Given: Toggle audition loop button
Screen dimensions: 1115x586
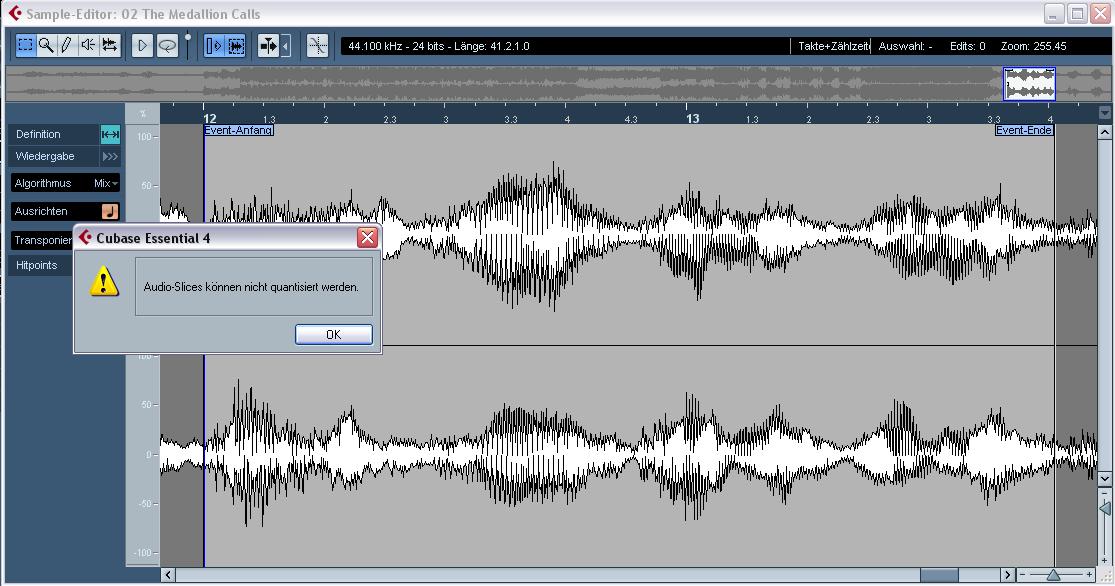Looking at the screenshot, I should click(167, 46).
